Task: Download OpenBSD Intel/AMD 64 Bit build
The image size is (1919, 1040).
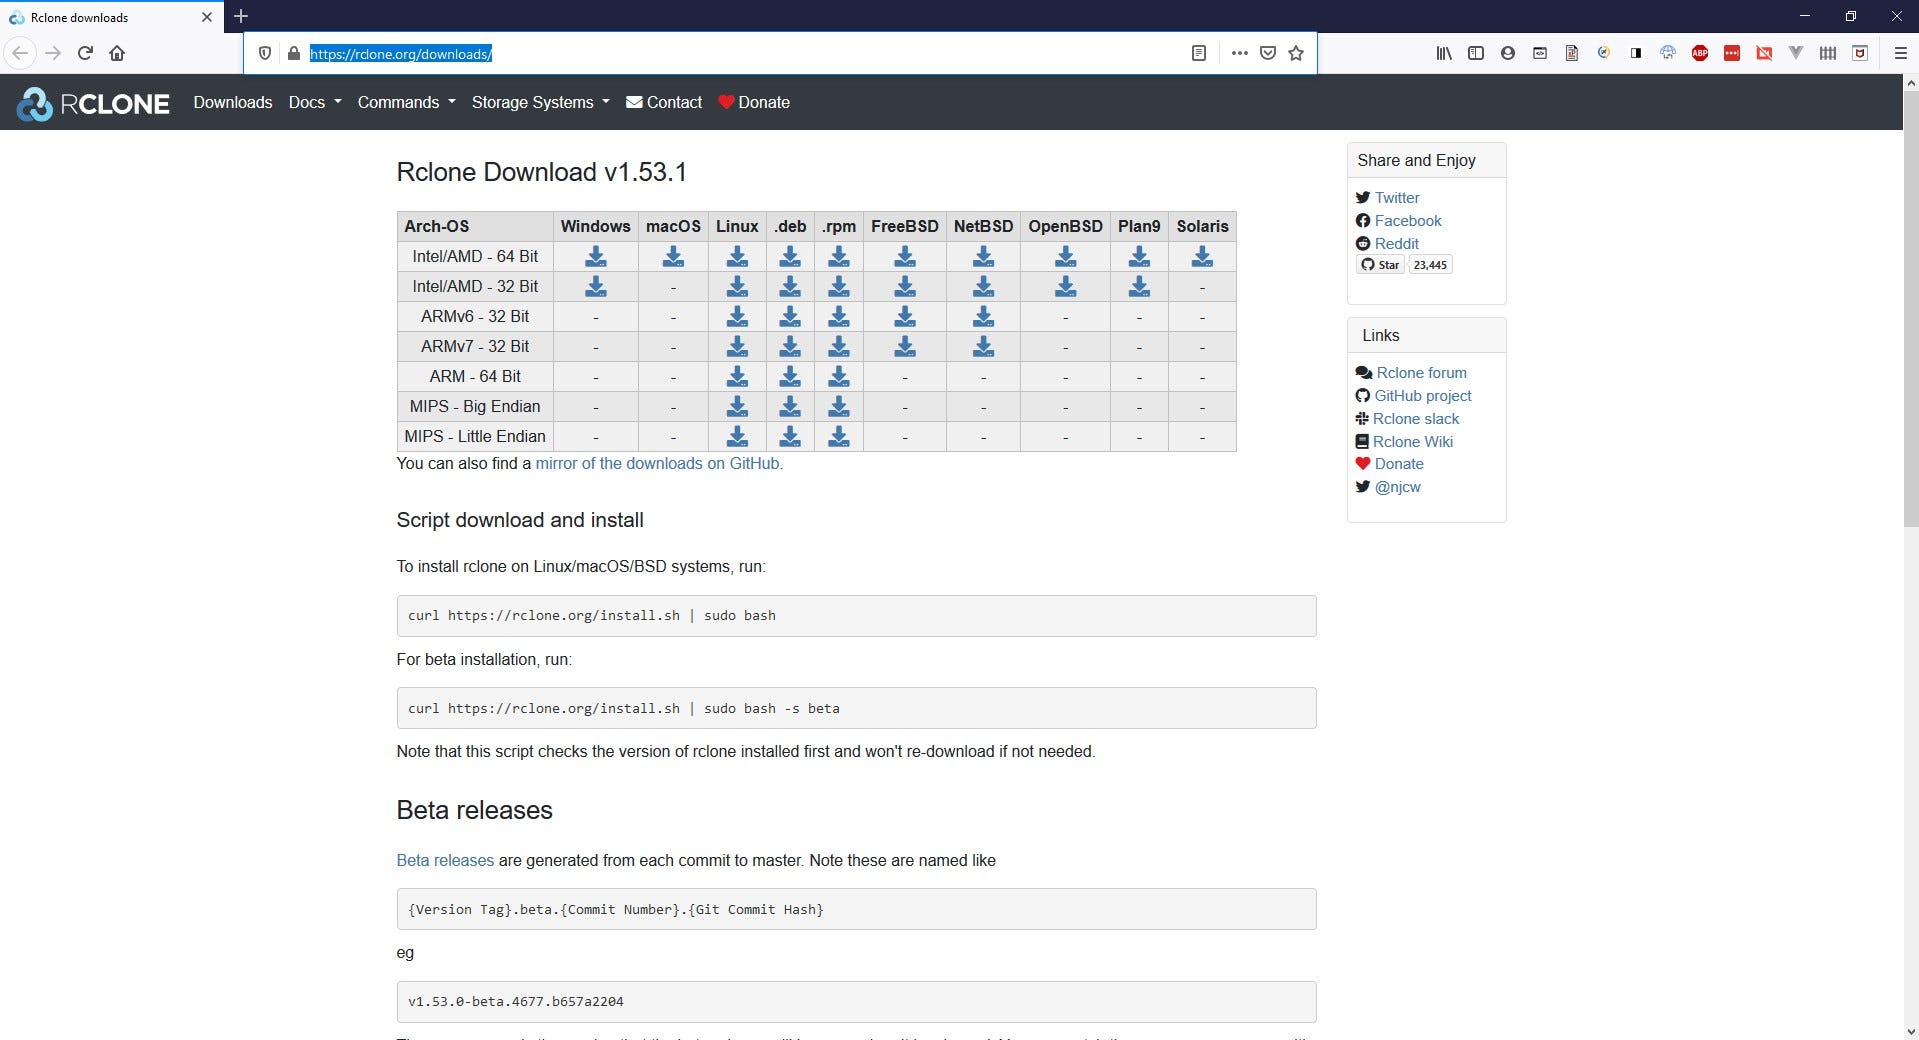Action: [1066, 256]
